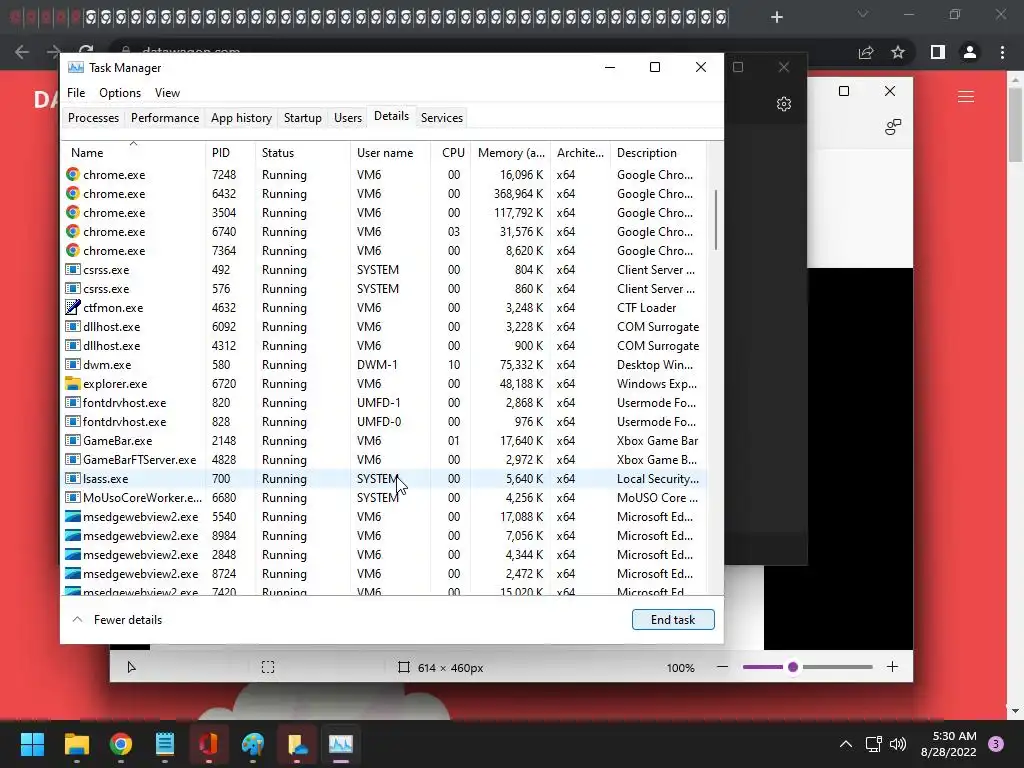This screenshot has width=1024, height=768.
Task: Select csrss.exe icon with PID 576
Action: tap(72, 288)
